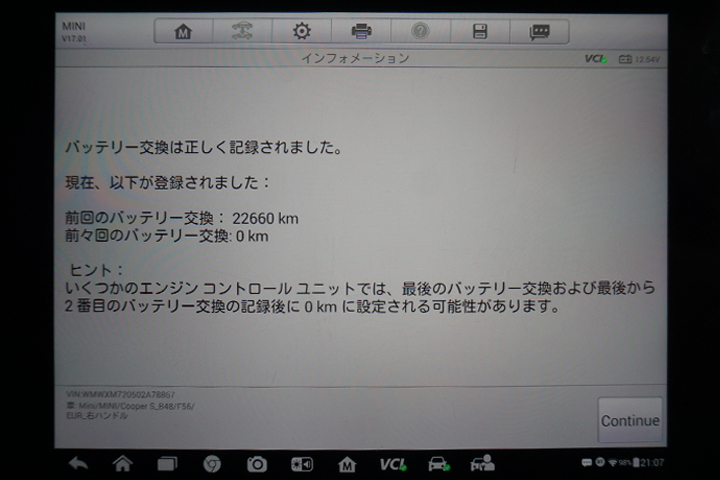Tap the ヒント： label
This screenshot has width=720, height=480.
point(96,270)
